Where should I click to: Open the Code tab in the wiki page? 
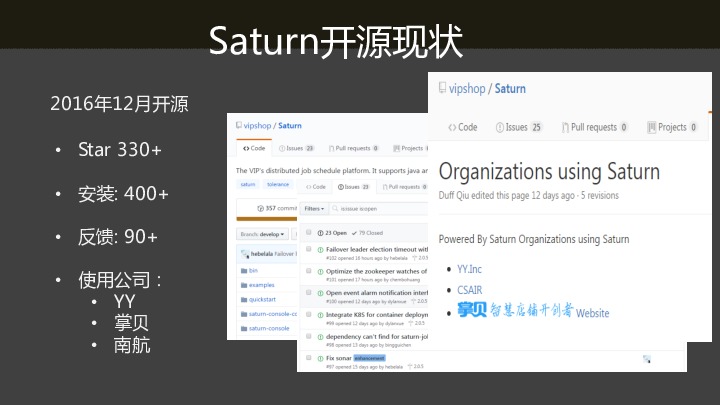click(x=462, y=127)
